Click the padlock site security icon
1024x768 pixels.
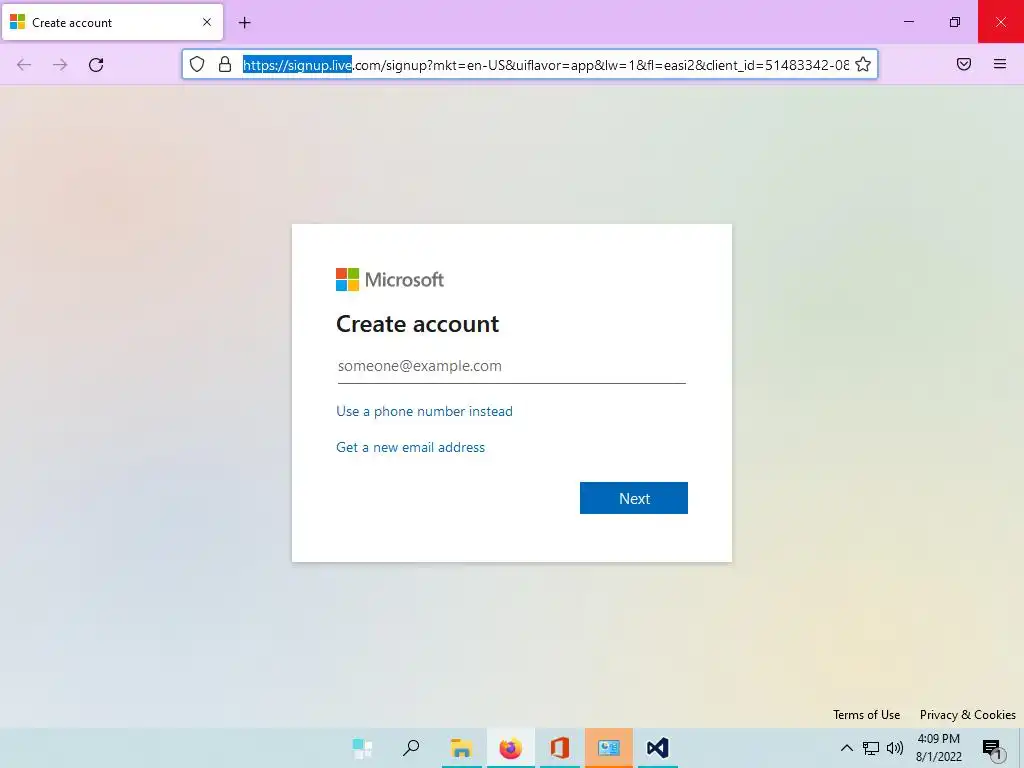point(225,64)
